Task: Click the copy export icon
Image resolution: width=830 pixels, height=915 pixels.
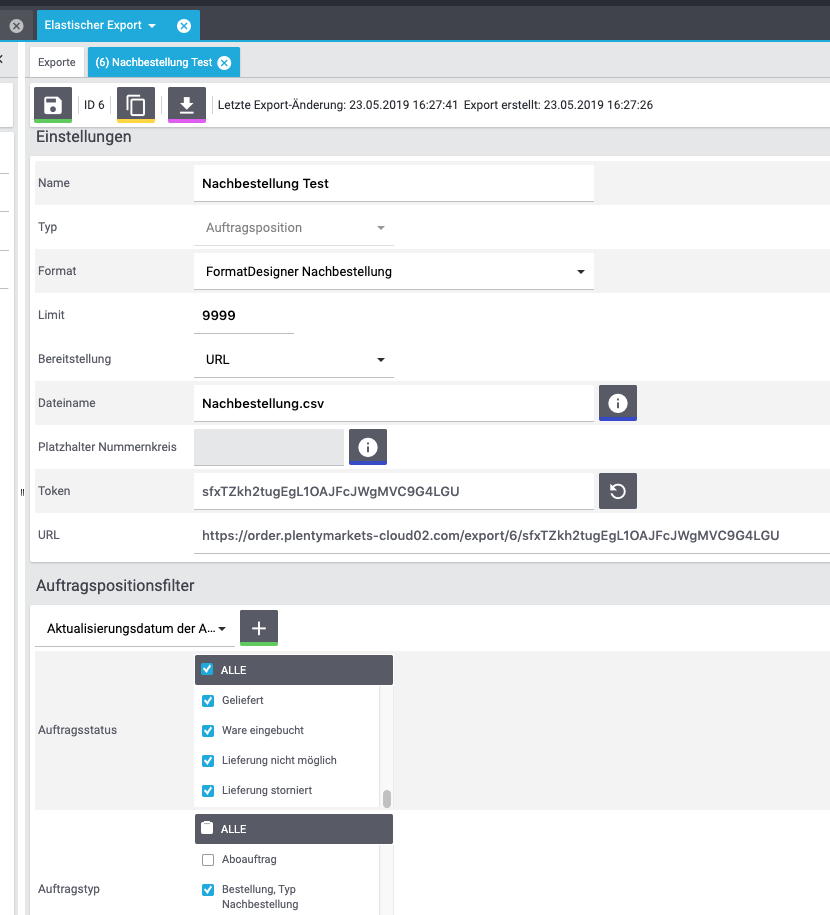Action: 136,104
